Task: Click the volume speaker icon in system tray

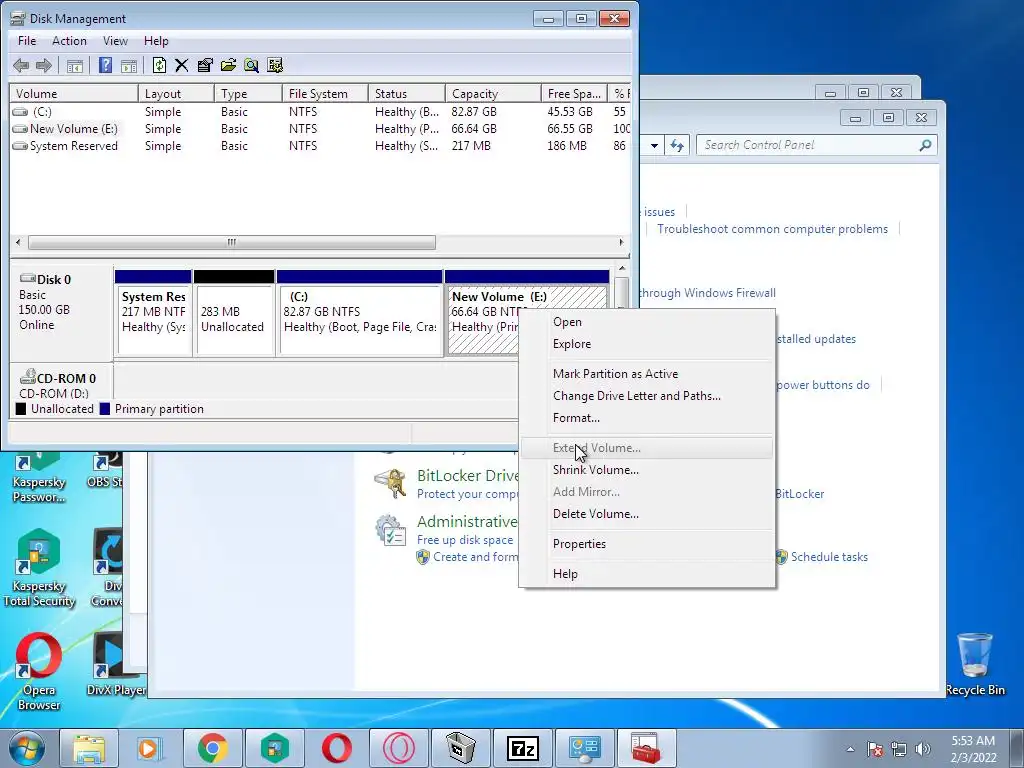Action: 923,749
